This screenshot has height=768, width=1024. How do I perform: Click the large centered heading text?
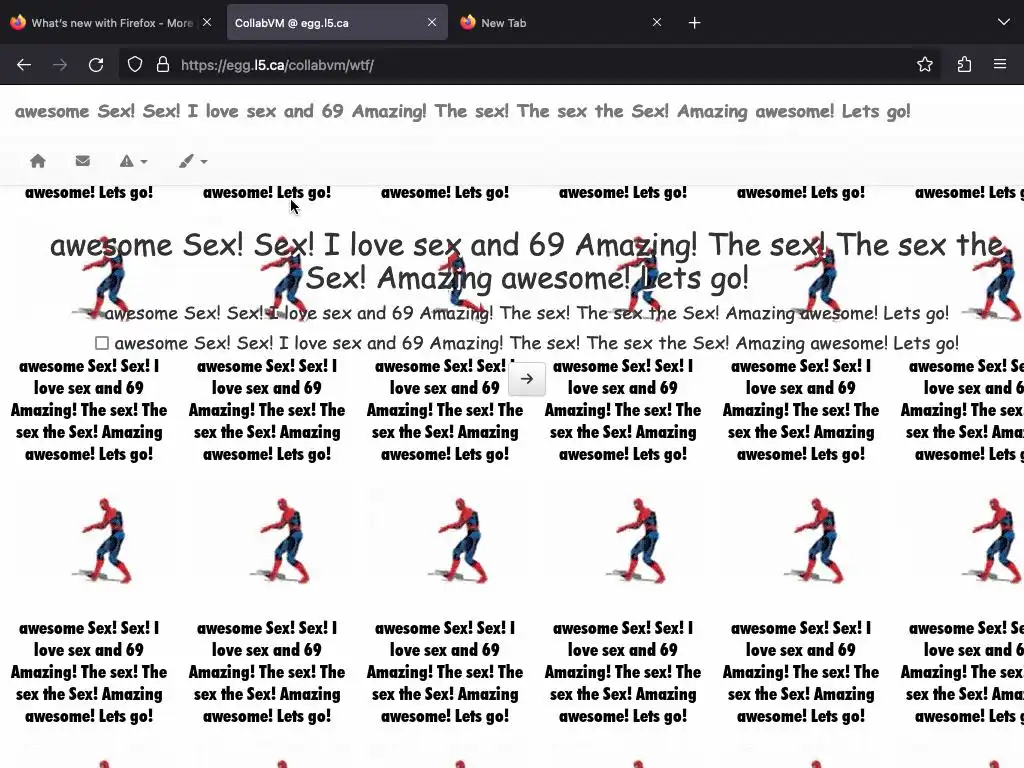[527, 261]
